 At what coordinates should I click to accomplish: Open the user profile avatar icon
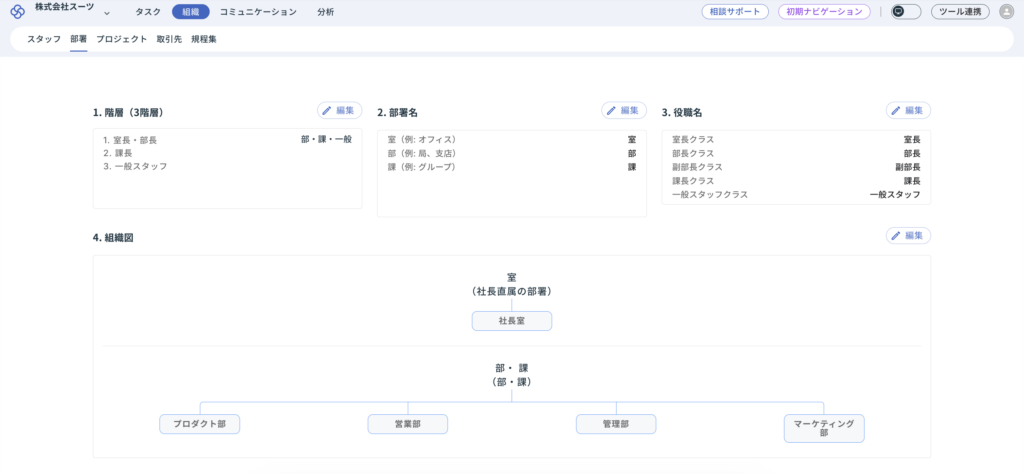coord(1006,12)
